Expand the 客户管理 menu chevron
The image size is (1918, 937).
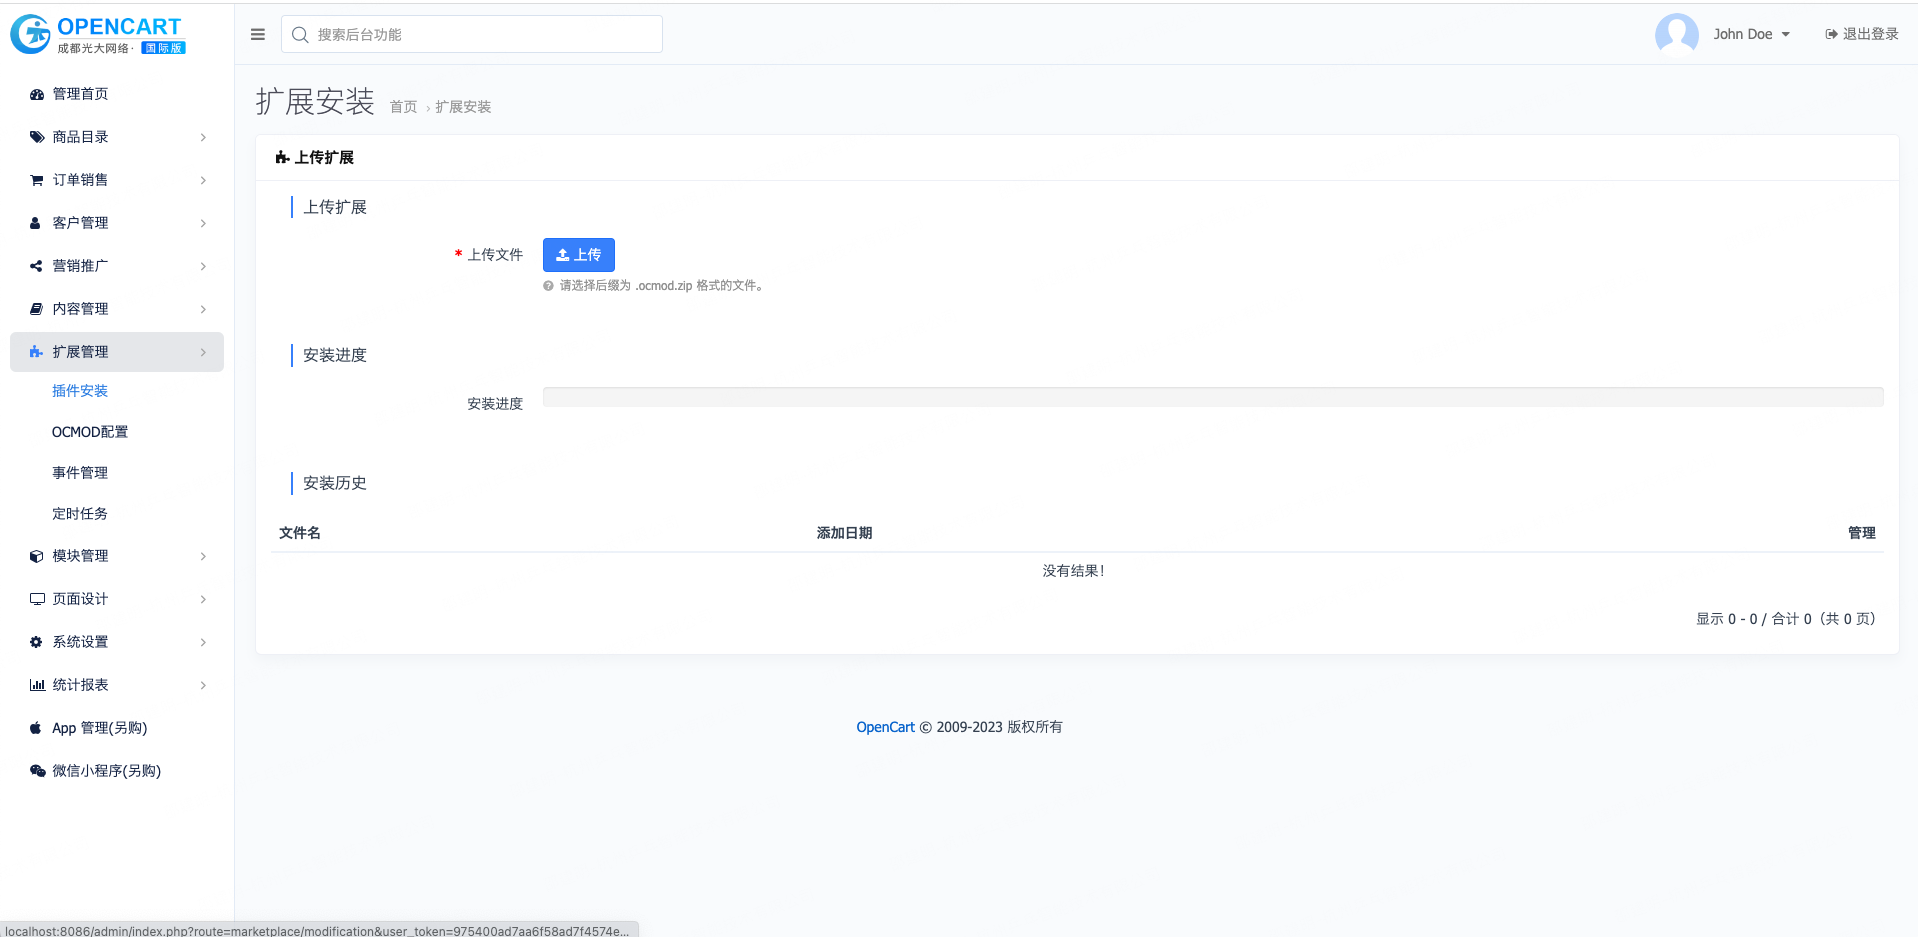point(203,223)
